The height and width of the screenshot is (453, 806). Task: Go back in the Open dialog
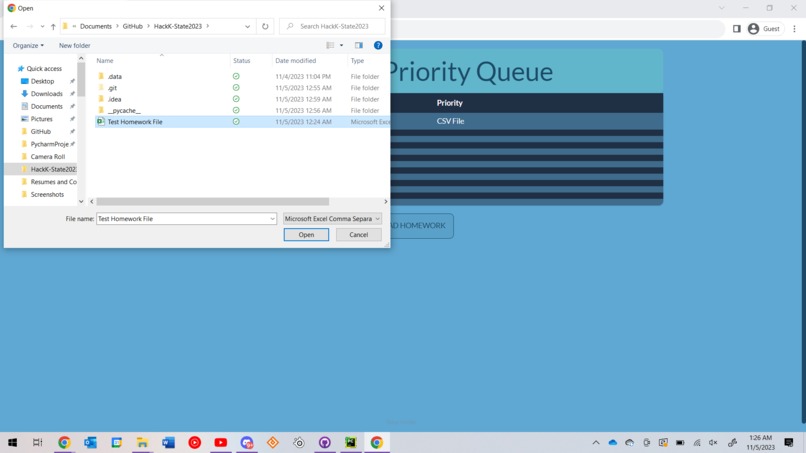click(14, 26)
